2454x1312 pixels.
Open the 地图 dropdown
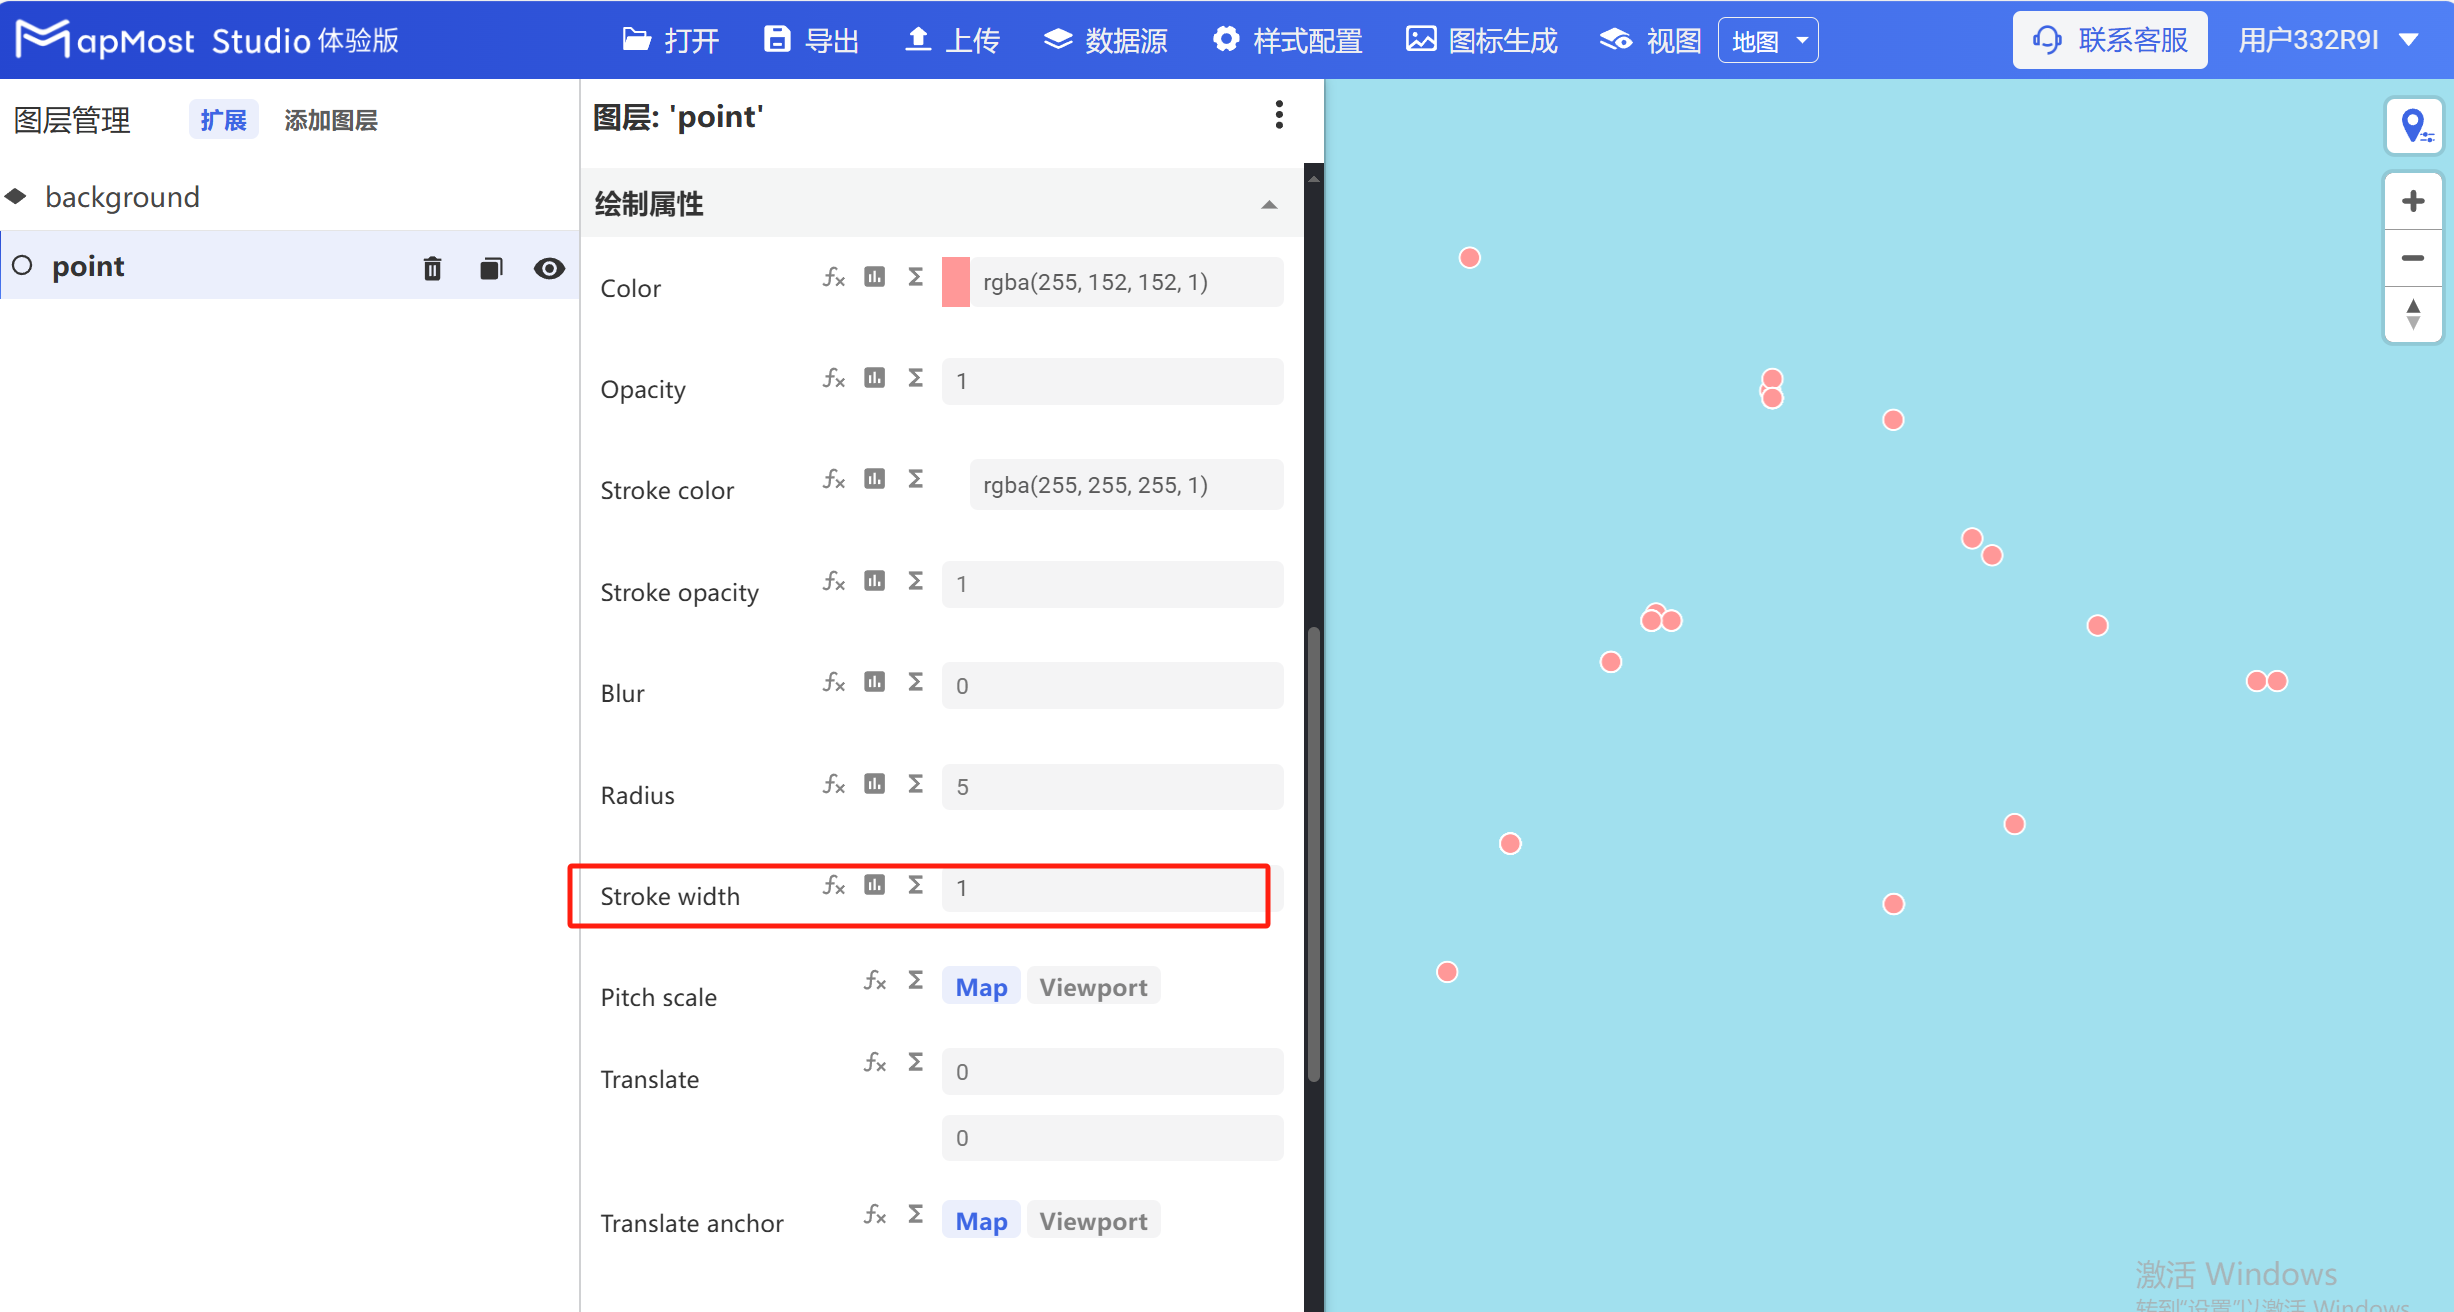coord(1767,40)
